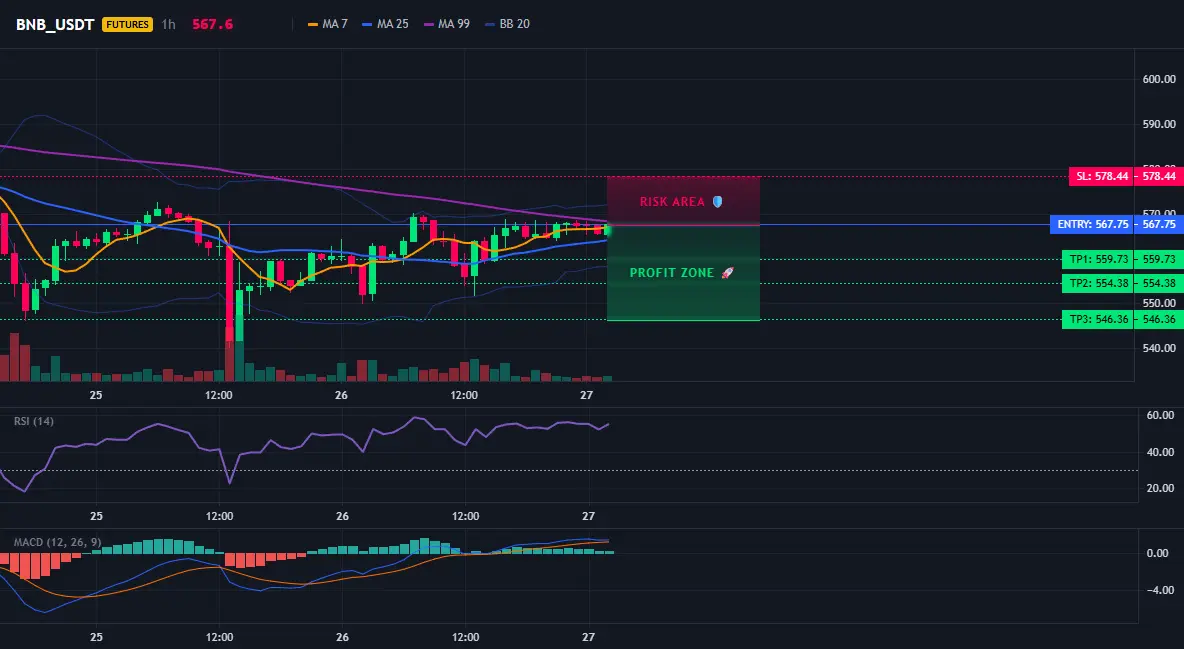Screen dimensions: 1184x649
Task: Click the 0.00 MACD axis value
Action: pos(1158,553)
